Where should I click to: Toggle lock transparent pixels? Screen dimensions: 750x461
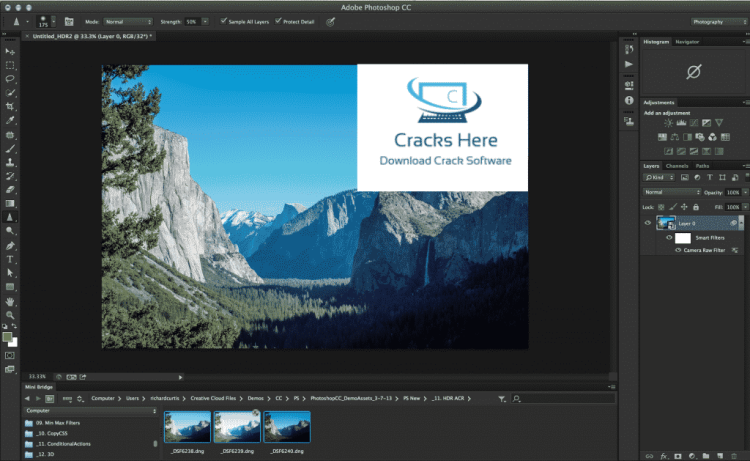click(661, 207)
